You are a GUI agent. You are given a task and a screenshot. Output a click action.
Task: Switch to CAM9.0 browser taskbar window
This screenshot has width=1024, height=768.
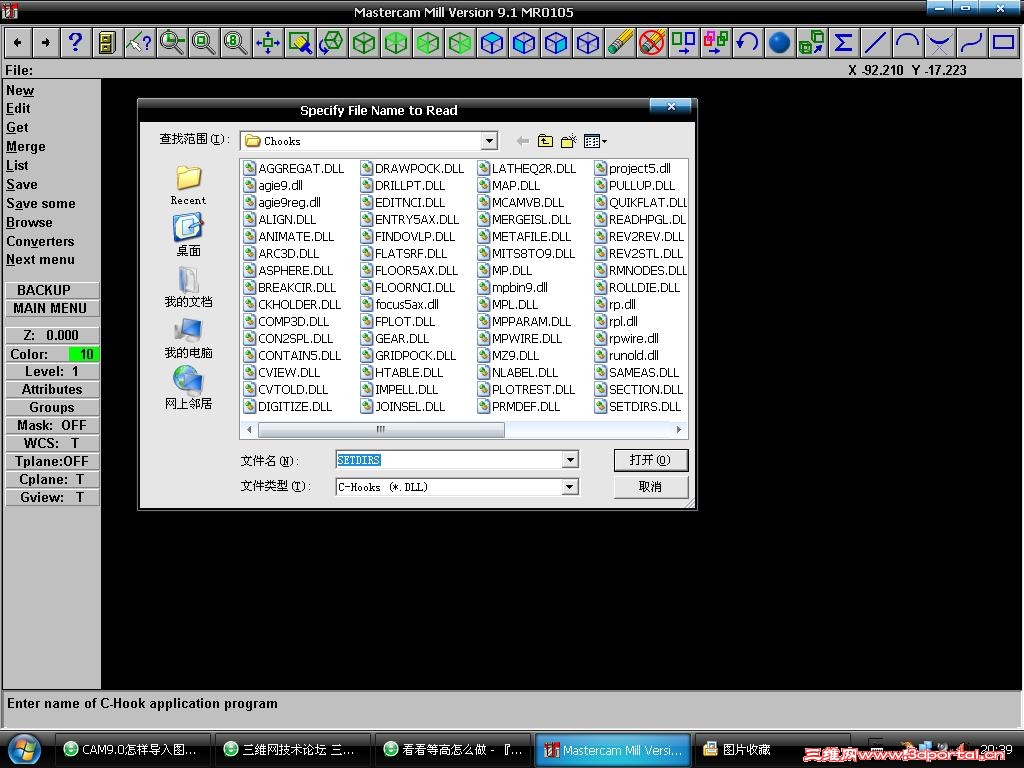132,750
